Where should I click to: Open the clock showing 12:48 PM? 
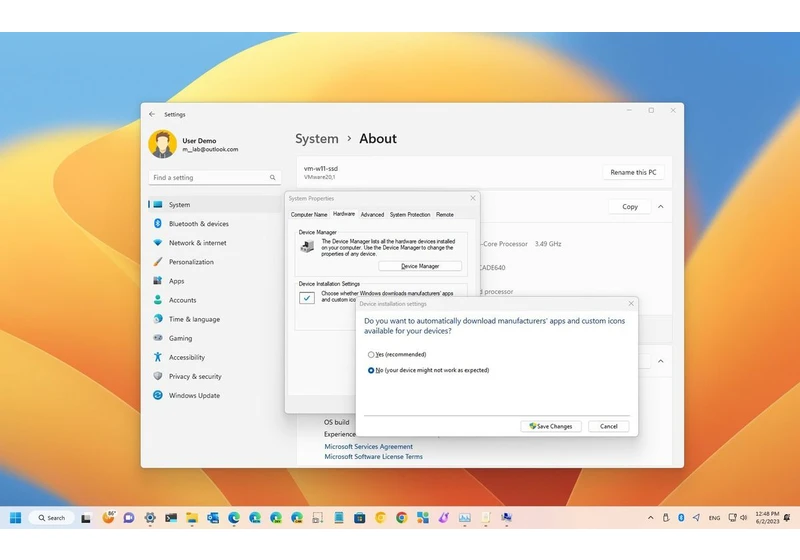(x=767, y=518)
